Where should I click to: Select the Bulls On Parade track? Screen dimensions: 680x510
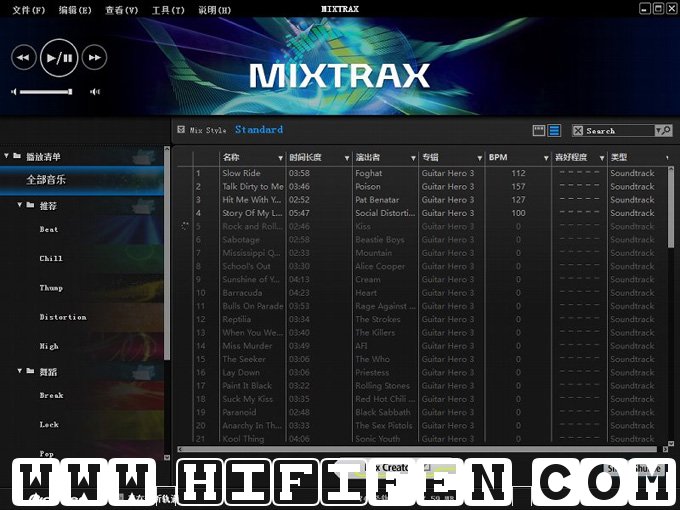tap(253, 306)
